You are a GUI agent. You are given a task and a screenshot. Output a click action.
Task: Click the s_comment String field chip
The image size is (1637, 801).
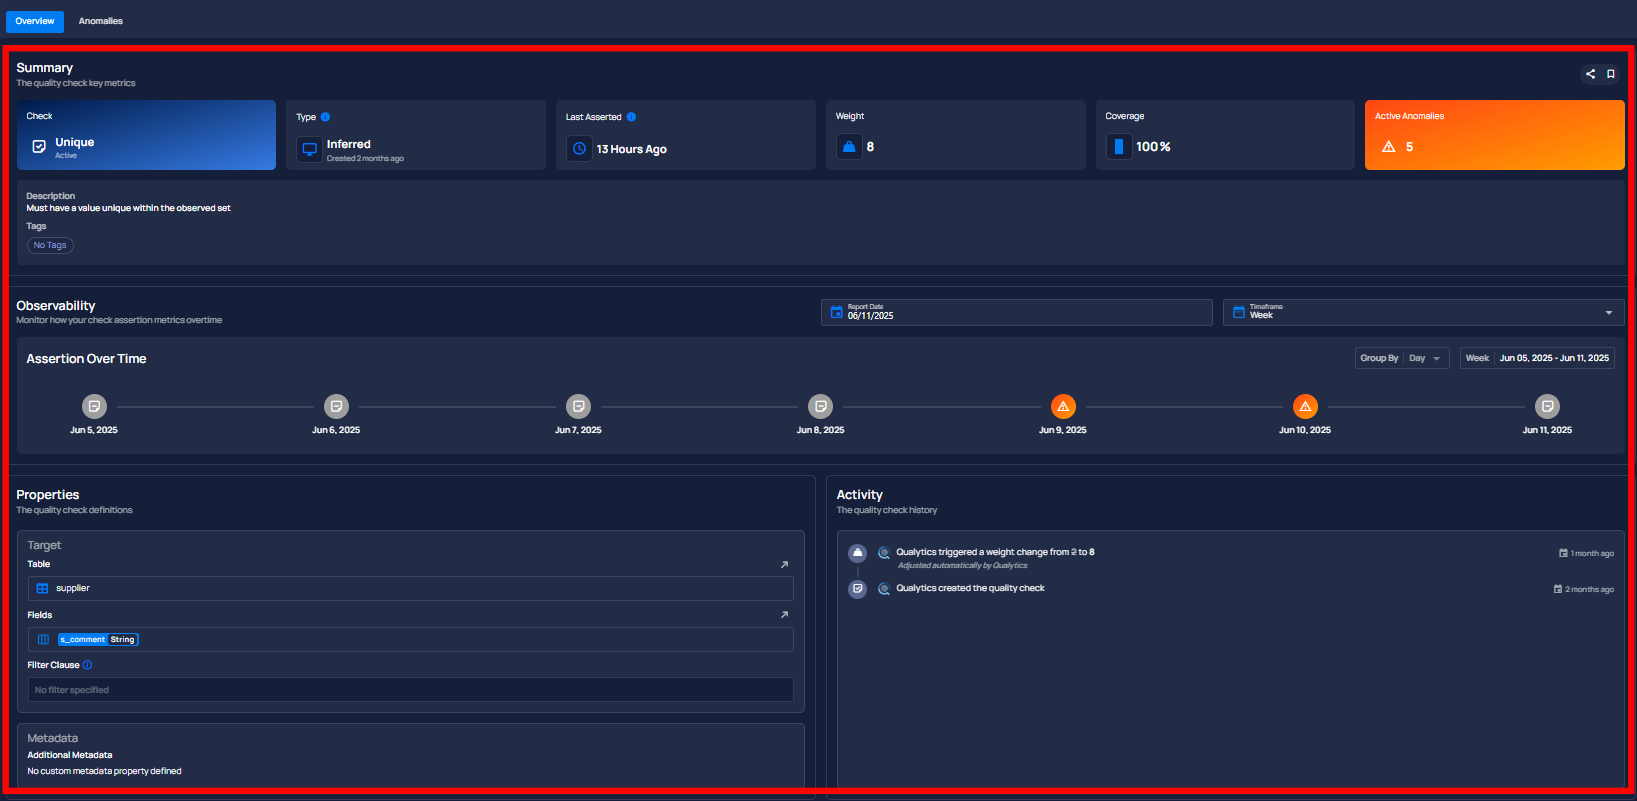[98, 640]
